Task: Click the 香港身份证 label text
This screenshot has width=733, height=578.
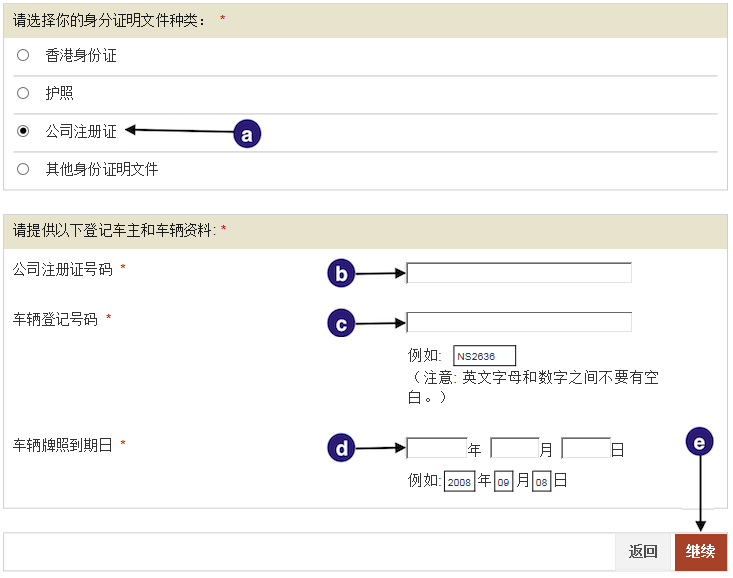Action: [x=81, y=56]
